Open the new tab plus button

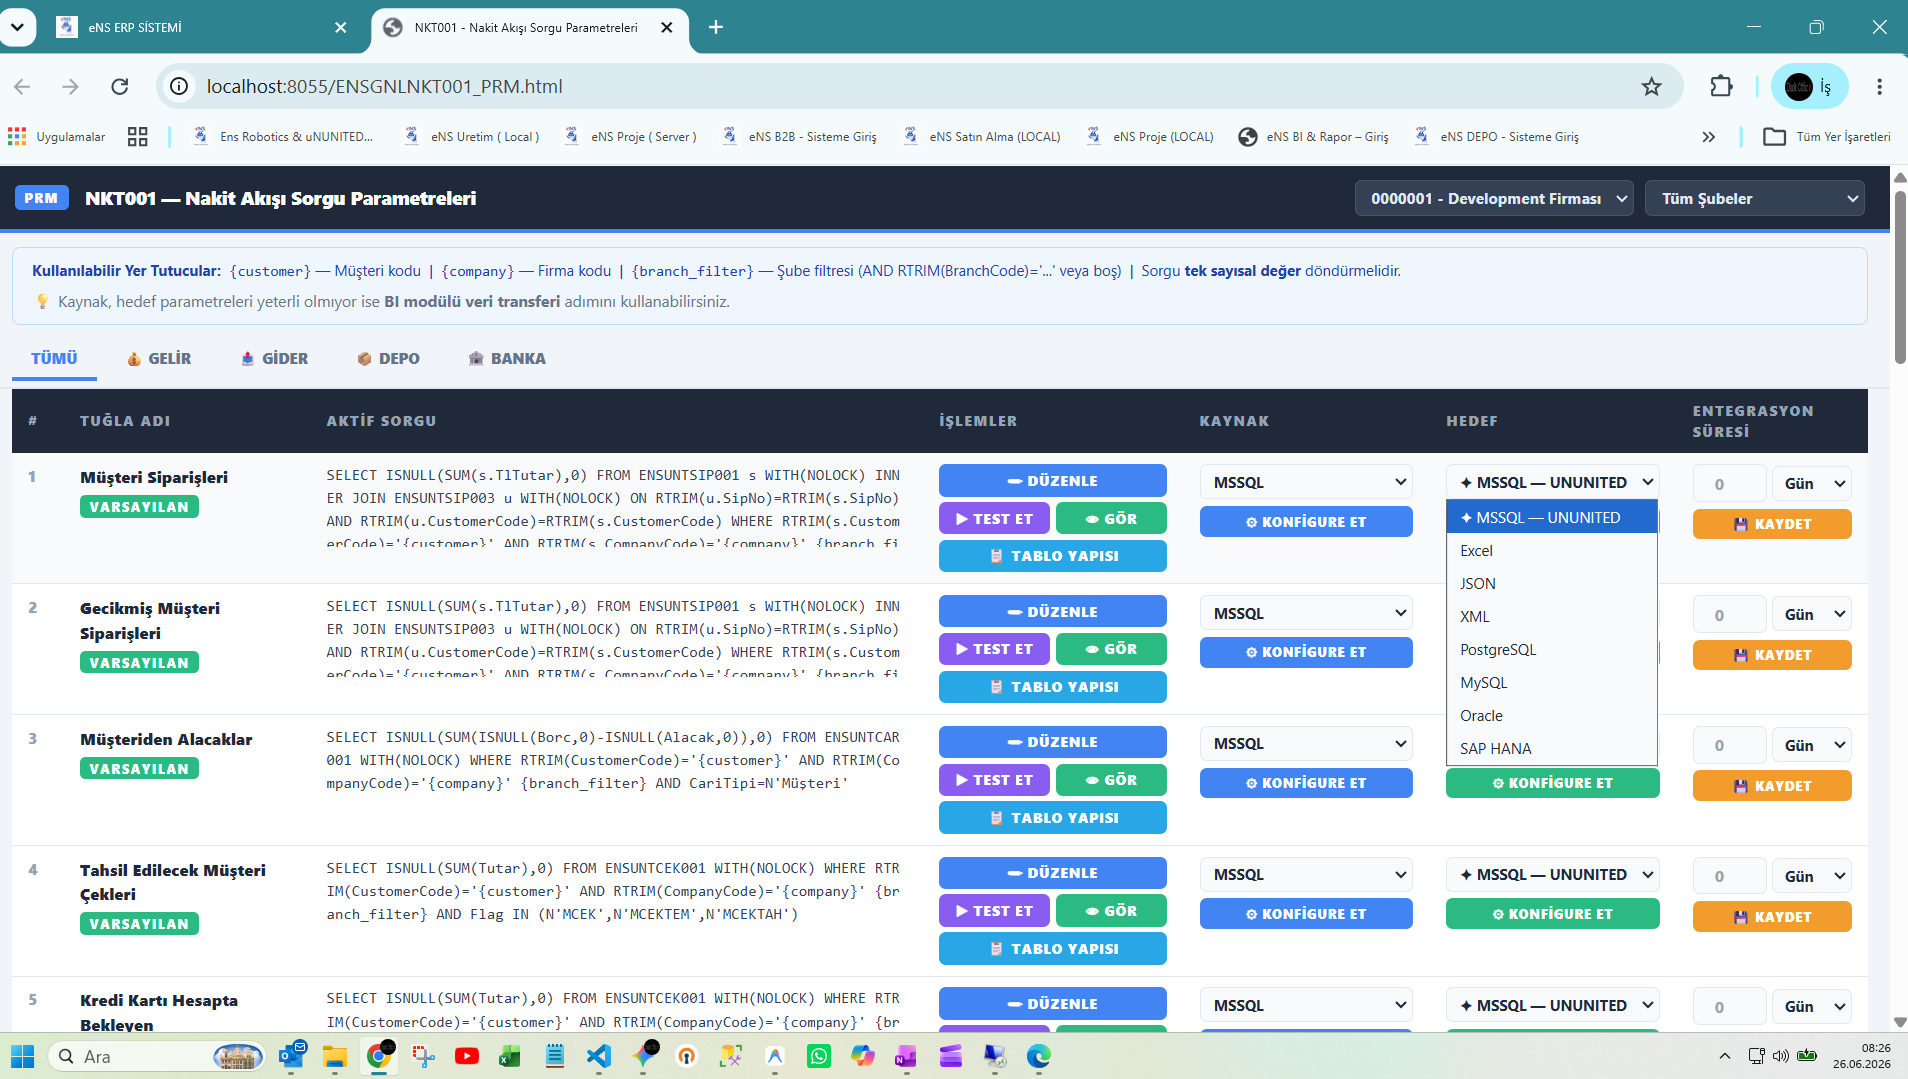716,27
